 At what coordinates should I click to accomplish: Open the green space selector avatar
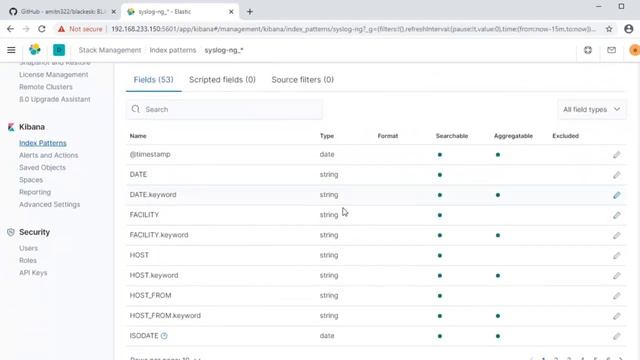59,50
